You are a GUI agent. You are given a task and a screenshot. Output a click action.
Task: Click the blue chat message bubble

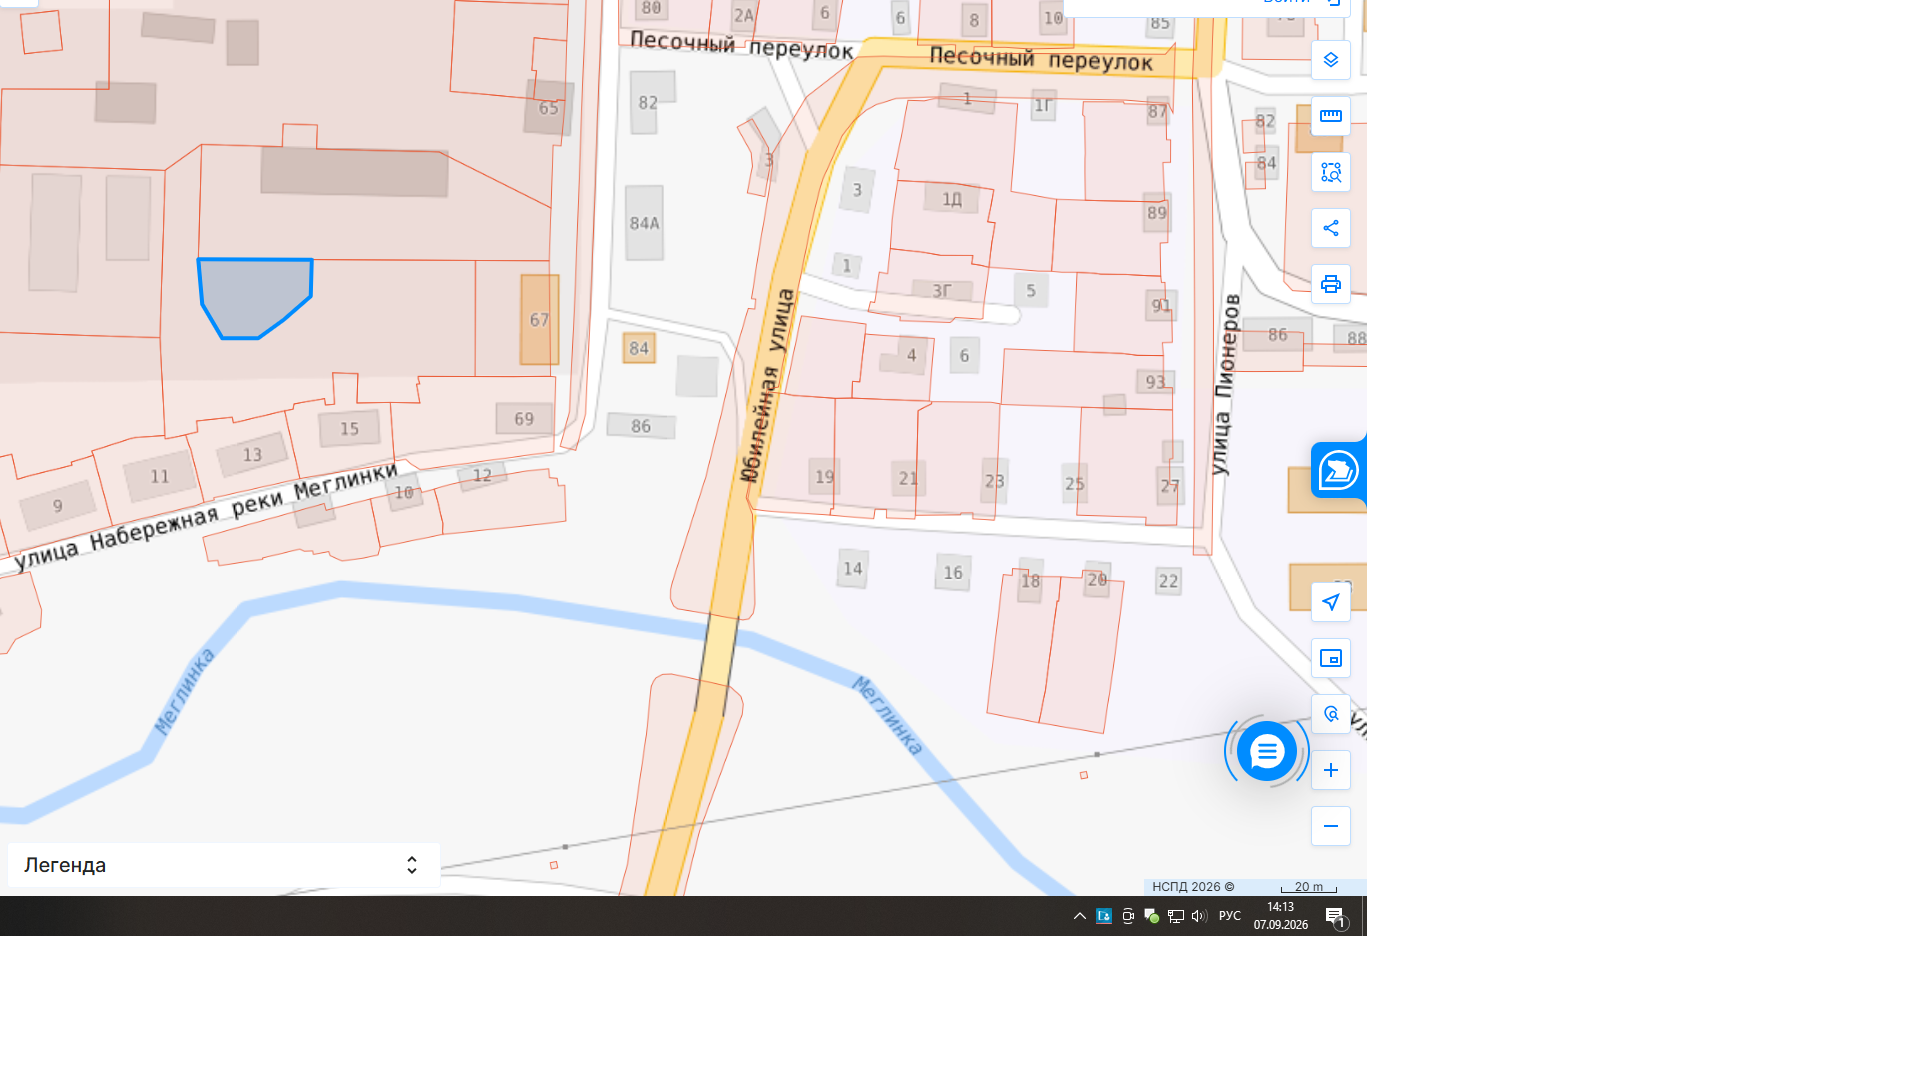coord(1267,751)
